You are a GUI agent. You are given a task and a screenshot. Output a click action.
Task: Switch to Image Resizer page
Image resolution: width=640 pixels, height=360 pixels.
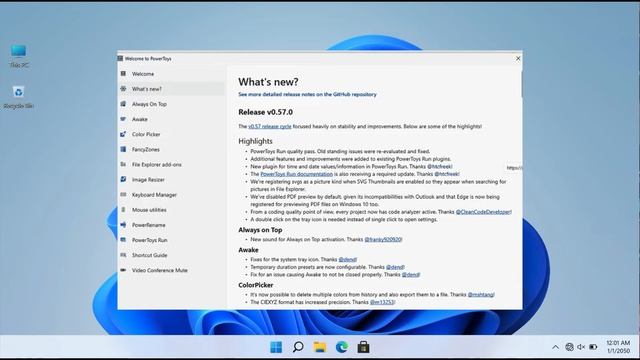pyautogui.click(x=171, y=180)
